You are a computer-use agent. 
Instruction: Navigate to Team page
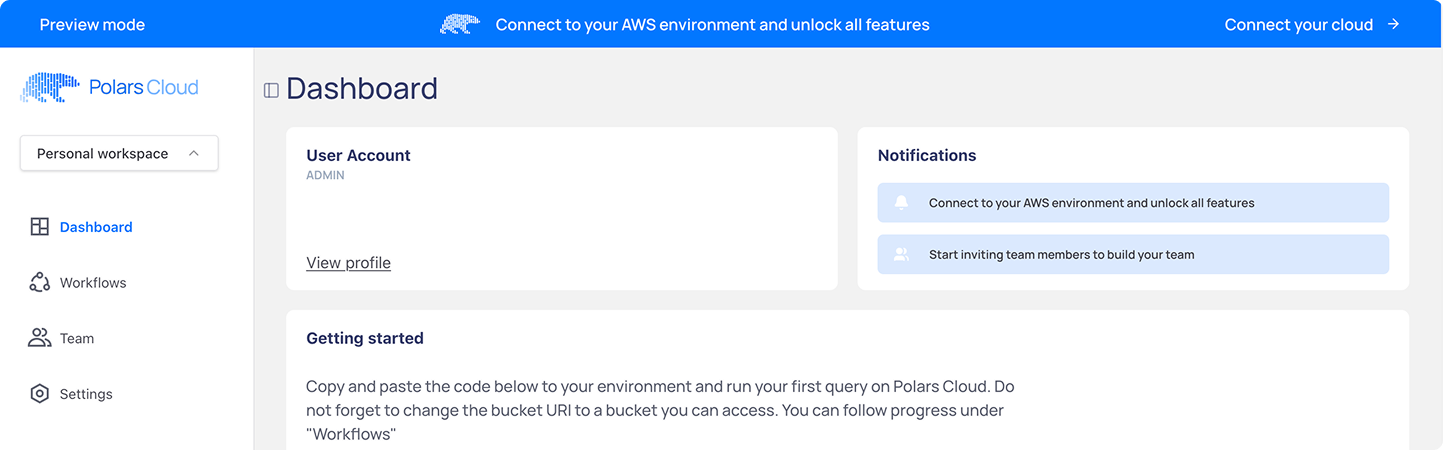pos(77,338)
